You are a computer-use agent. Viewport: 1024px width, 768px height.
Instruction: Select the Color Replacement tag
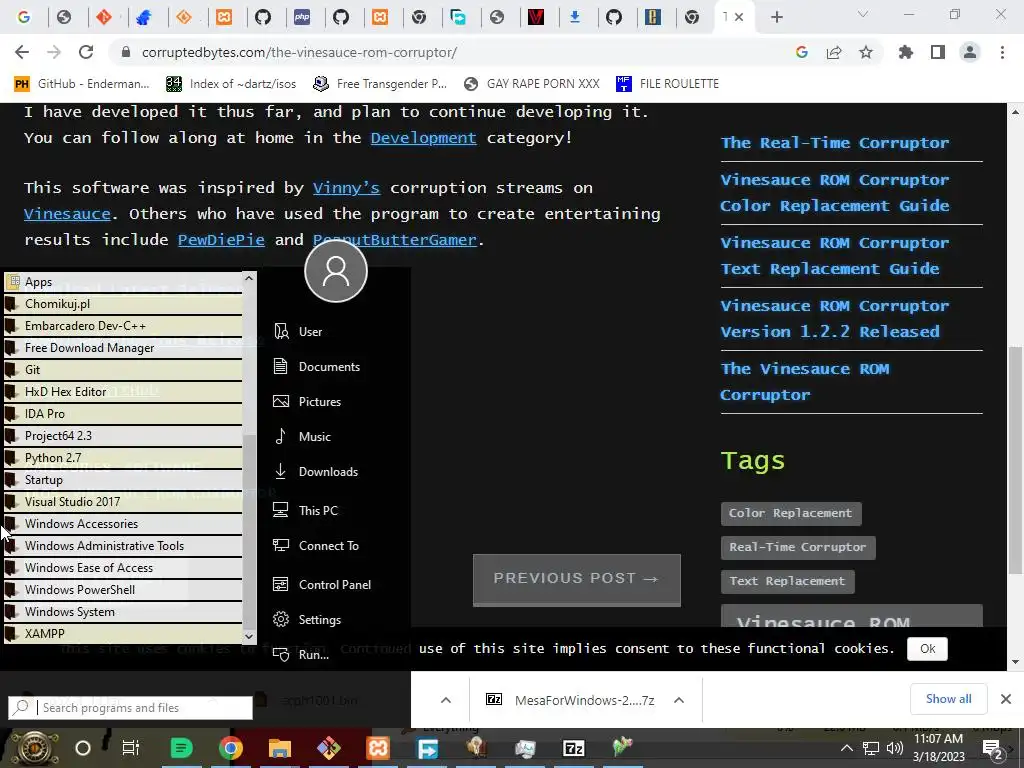point(791,513)
